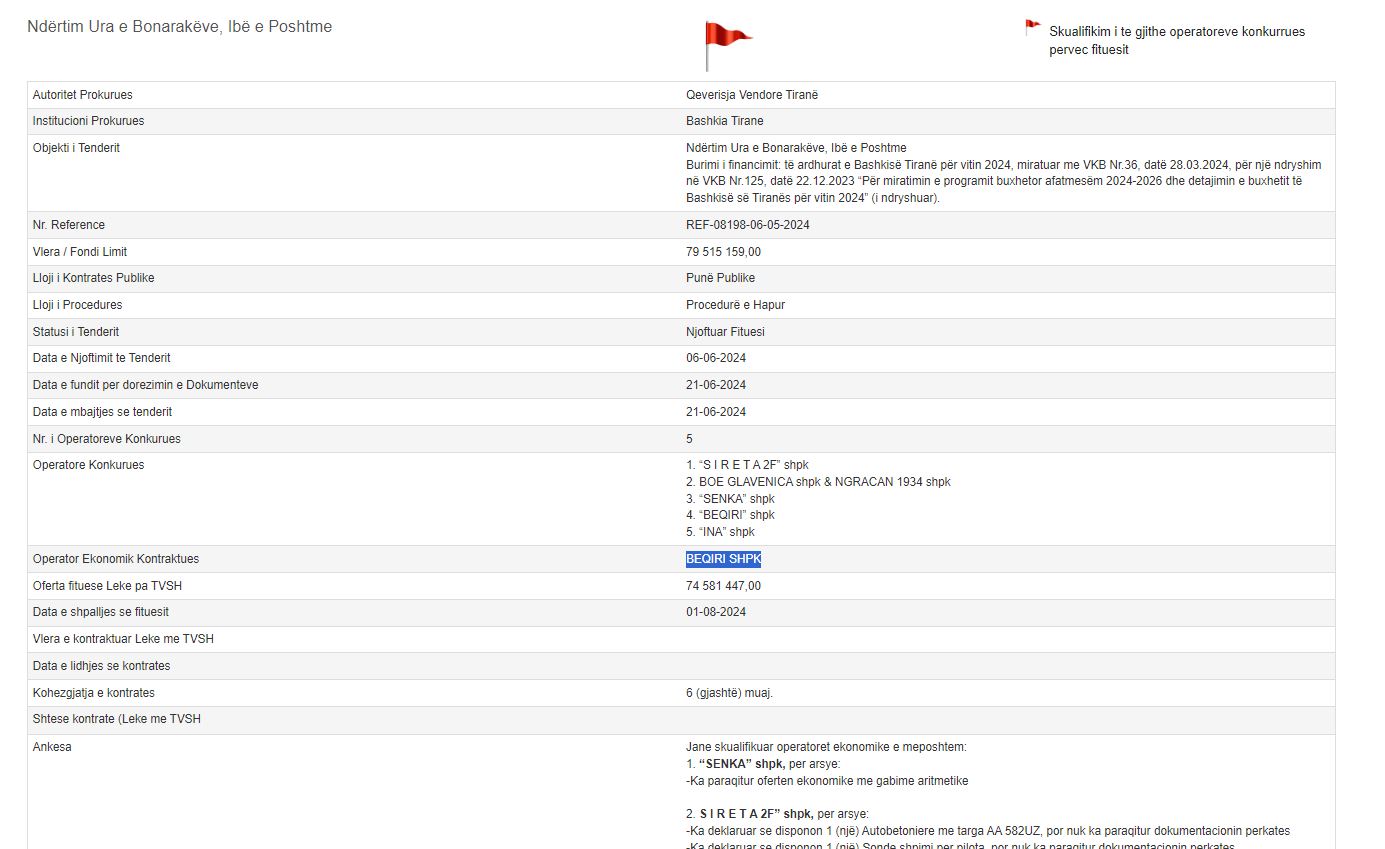Click the limit fund value 79 515 159,00
Viewport: 1385px width, 849px height.
pyautogui.click(x=723, y=252)
